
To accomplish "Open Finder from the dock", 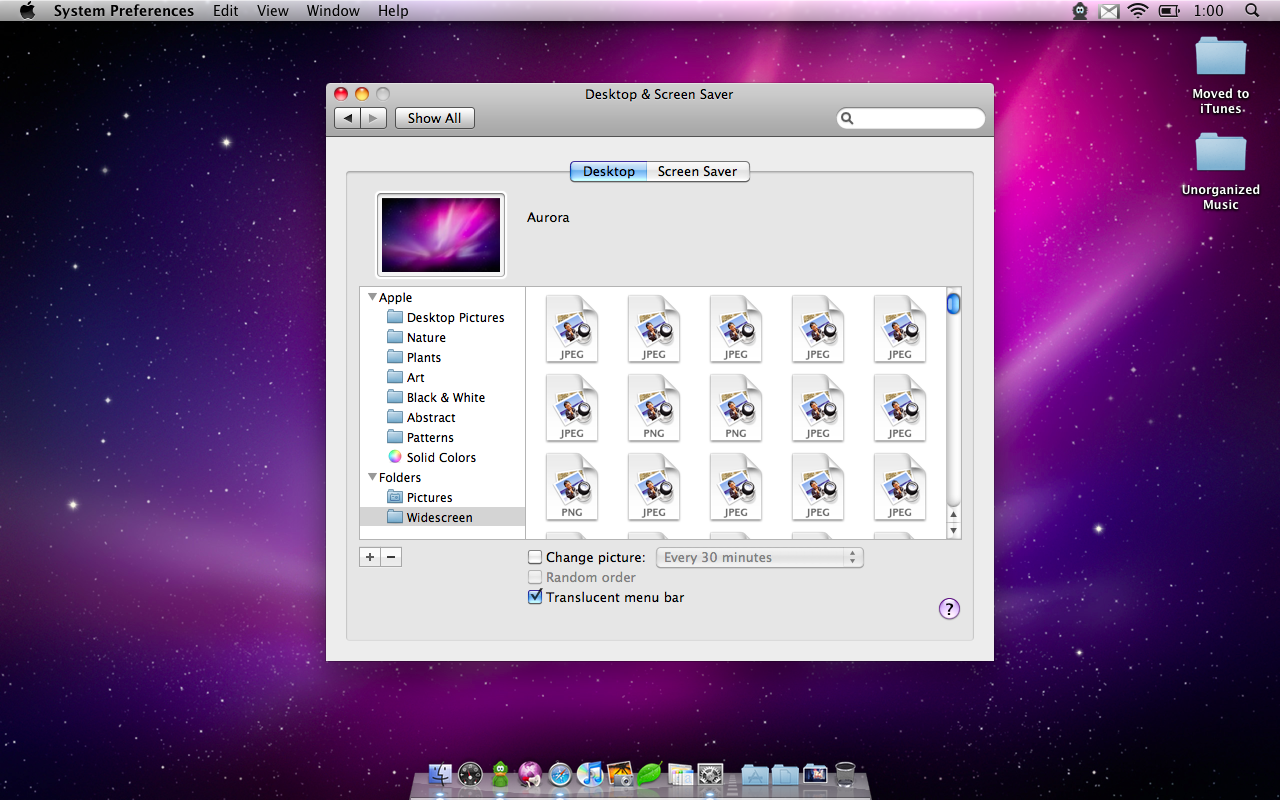I will click(440, 774).
